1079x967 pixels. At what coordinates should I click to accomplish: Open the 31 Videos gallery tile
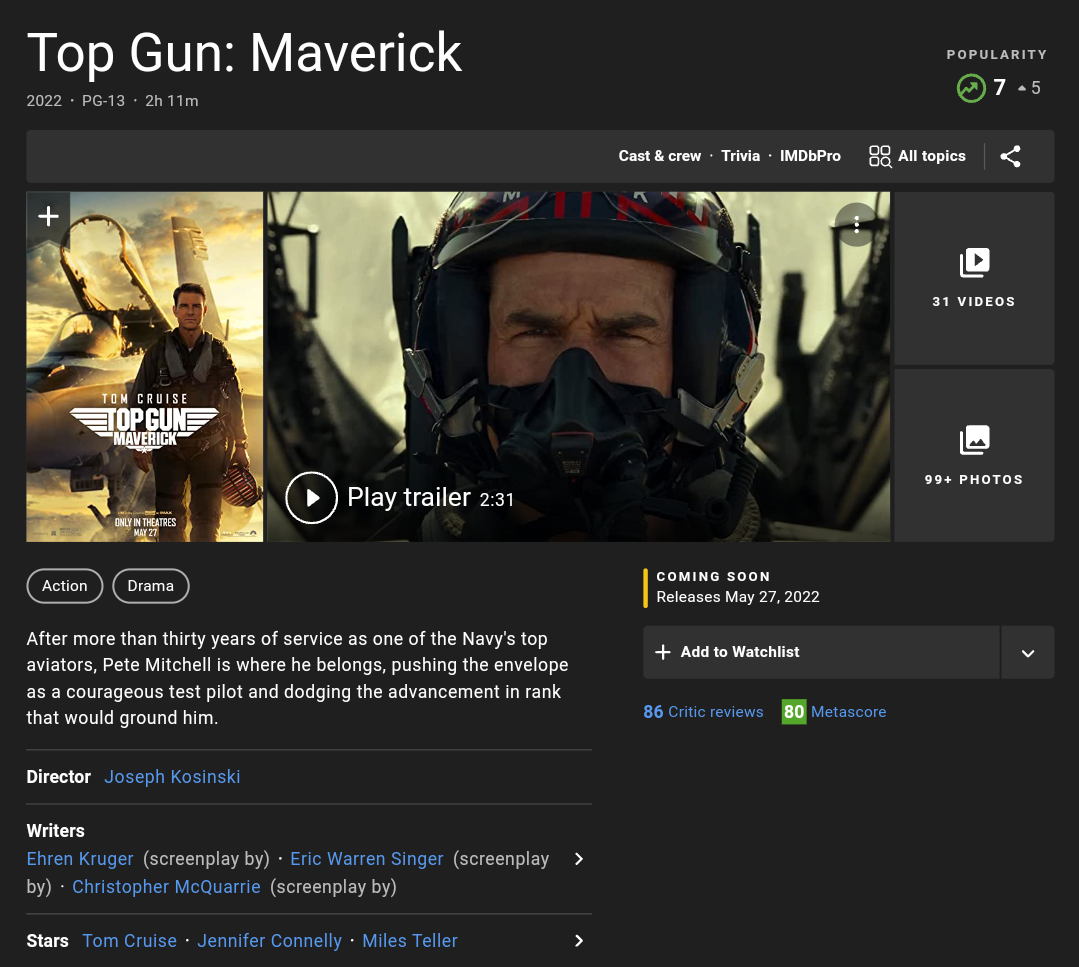click(x=974, y=278)
